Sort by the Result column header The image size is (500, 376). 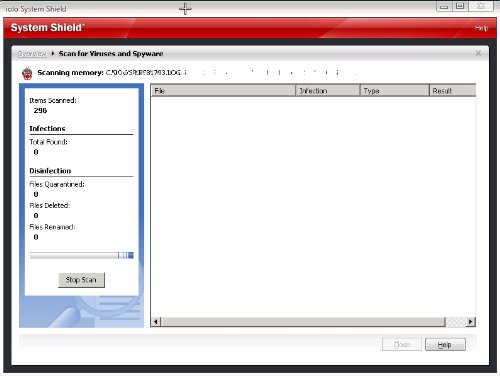453,91
